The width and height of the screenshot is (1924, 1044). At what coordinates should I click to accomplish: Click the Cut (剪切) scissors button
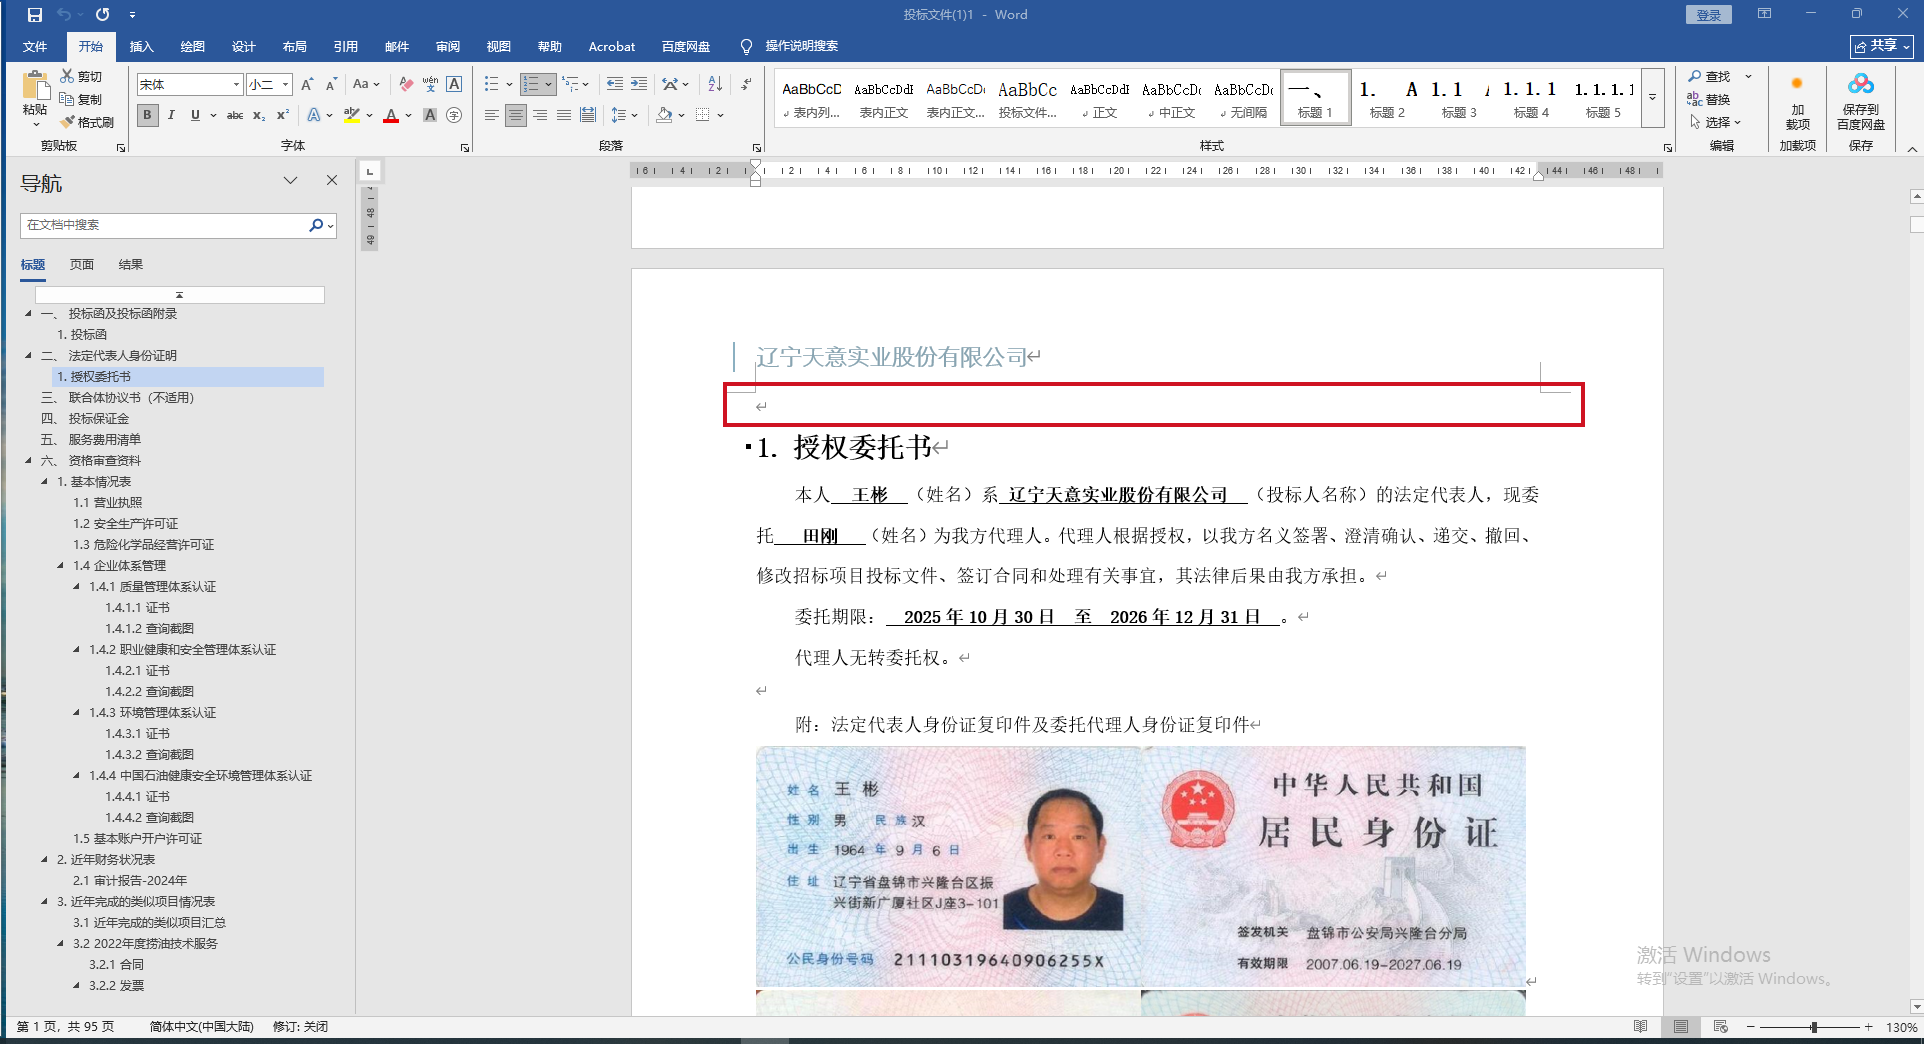[x=82, y=76]
